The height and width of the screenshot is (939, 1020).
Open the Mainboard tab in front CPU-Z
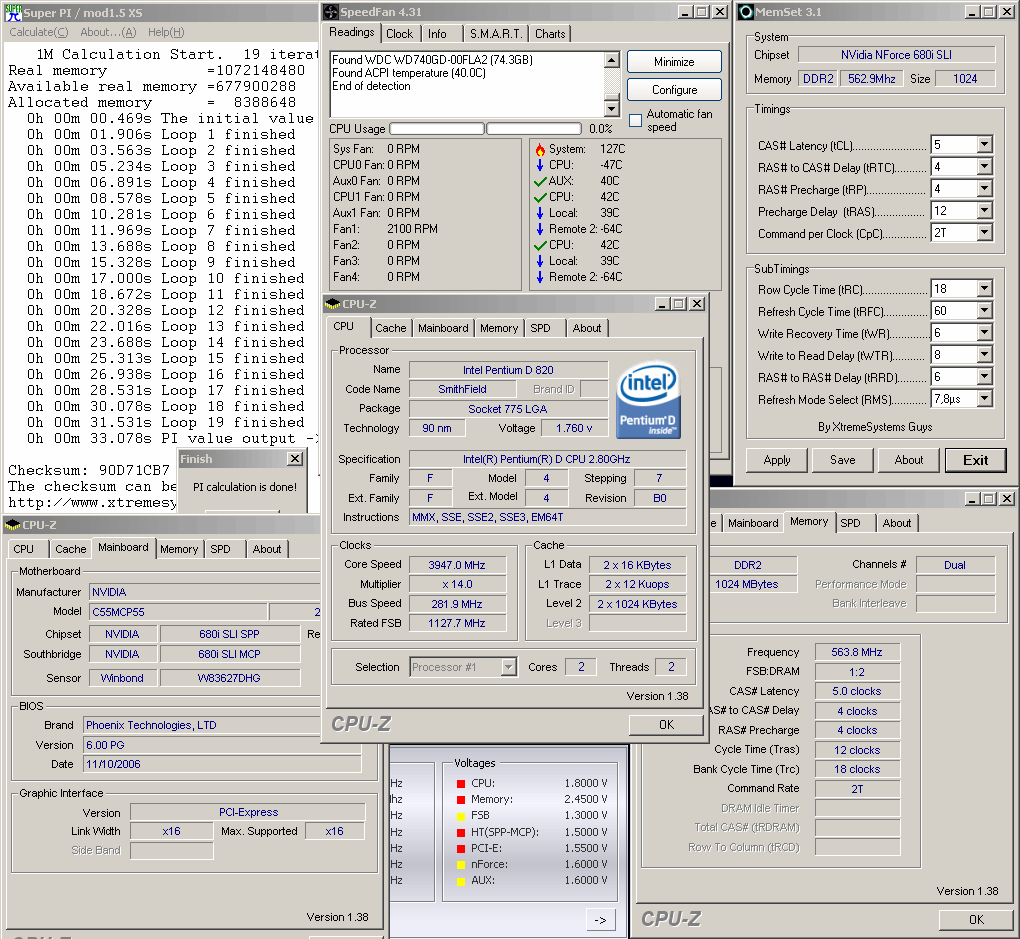443,328
